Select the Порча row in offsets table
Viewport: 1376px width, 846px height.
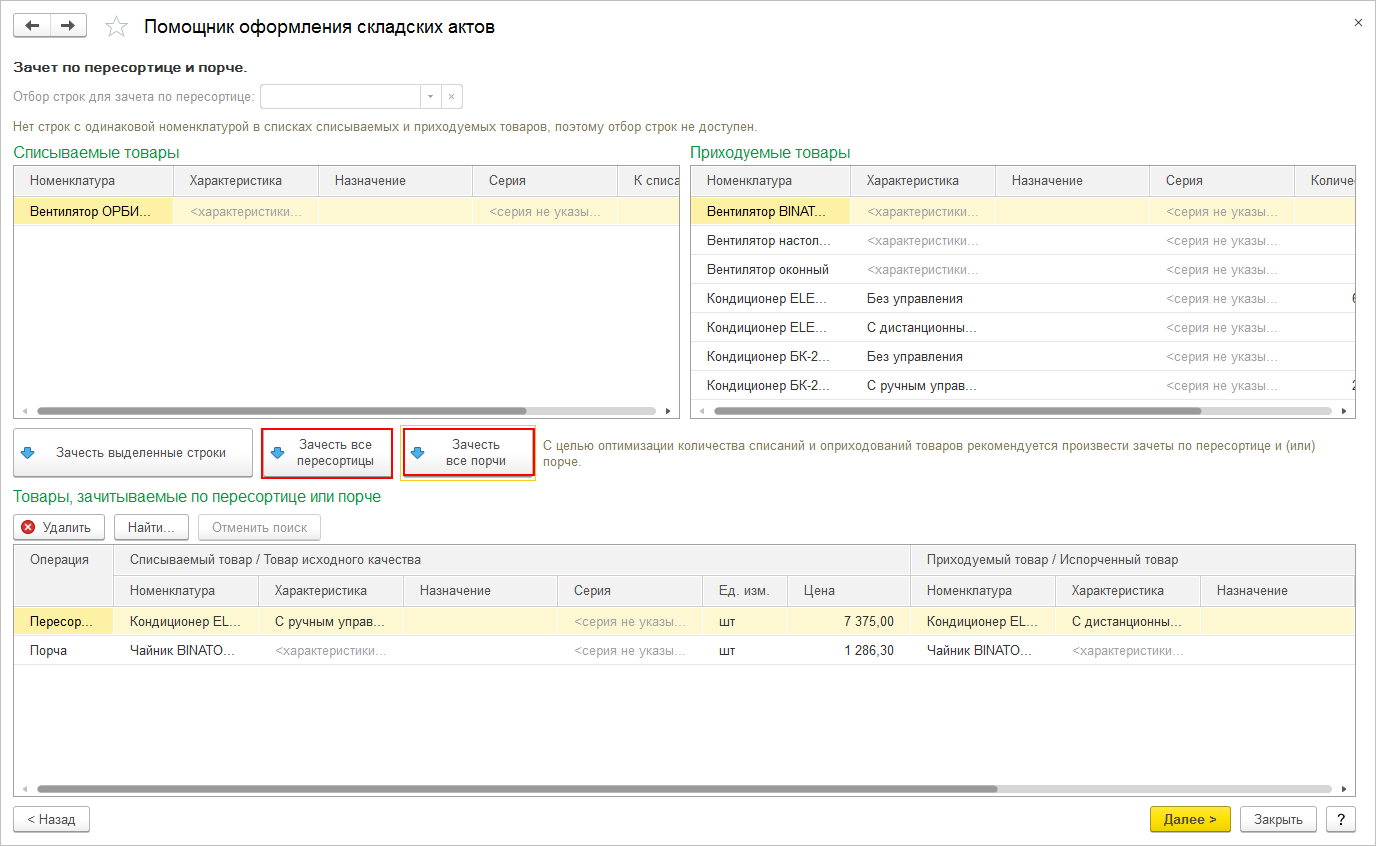click(49, 650)
